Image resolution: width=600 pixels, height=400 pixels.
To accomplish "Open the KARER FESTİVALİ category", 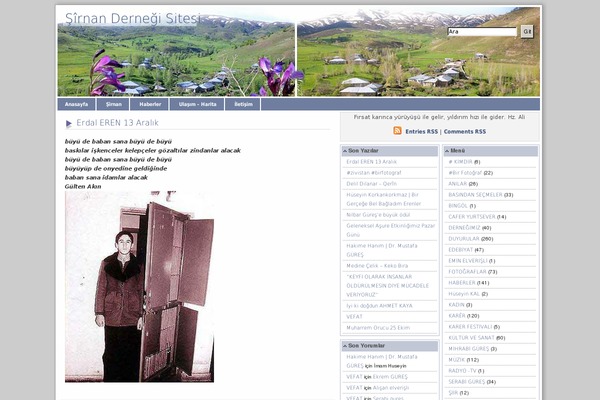I will pos(470,327).
